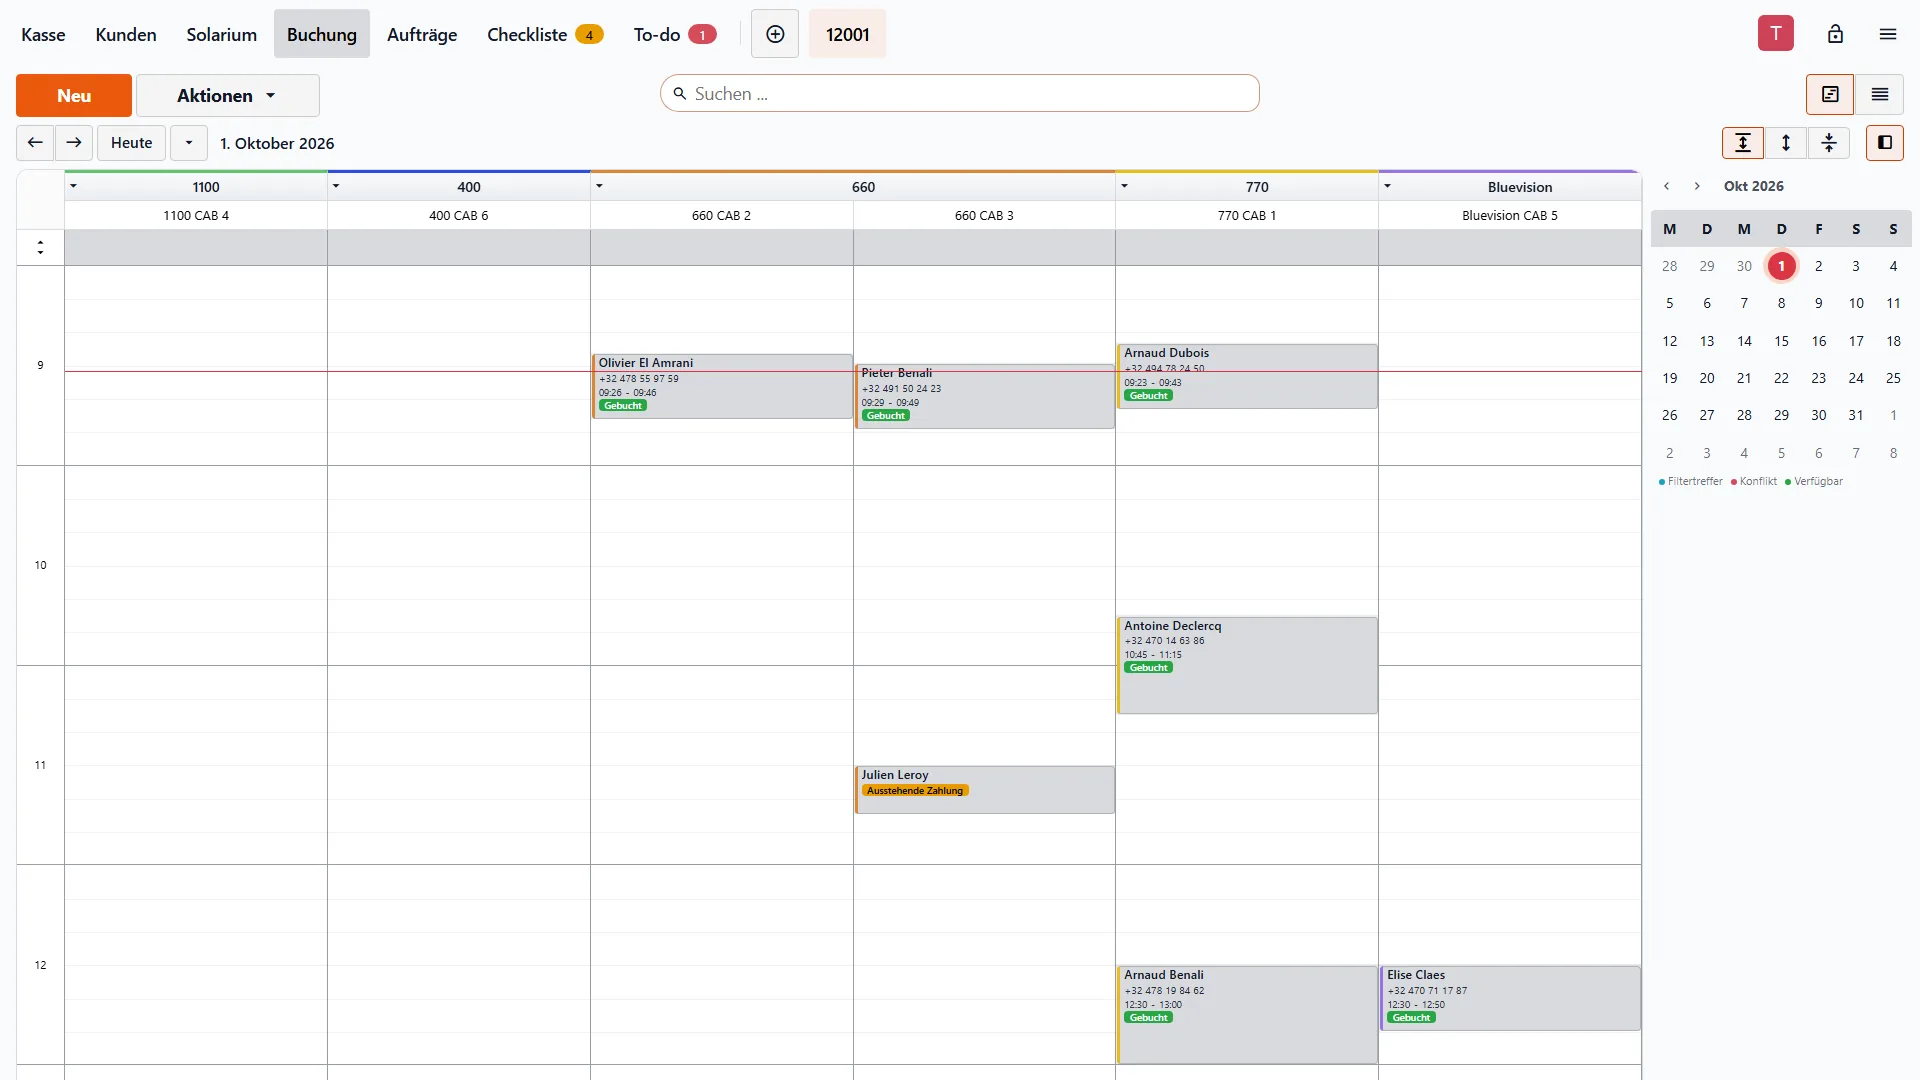Expand the 400 group column arrow

[336, 186]
